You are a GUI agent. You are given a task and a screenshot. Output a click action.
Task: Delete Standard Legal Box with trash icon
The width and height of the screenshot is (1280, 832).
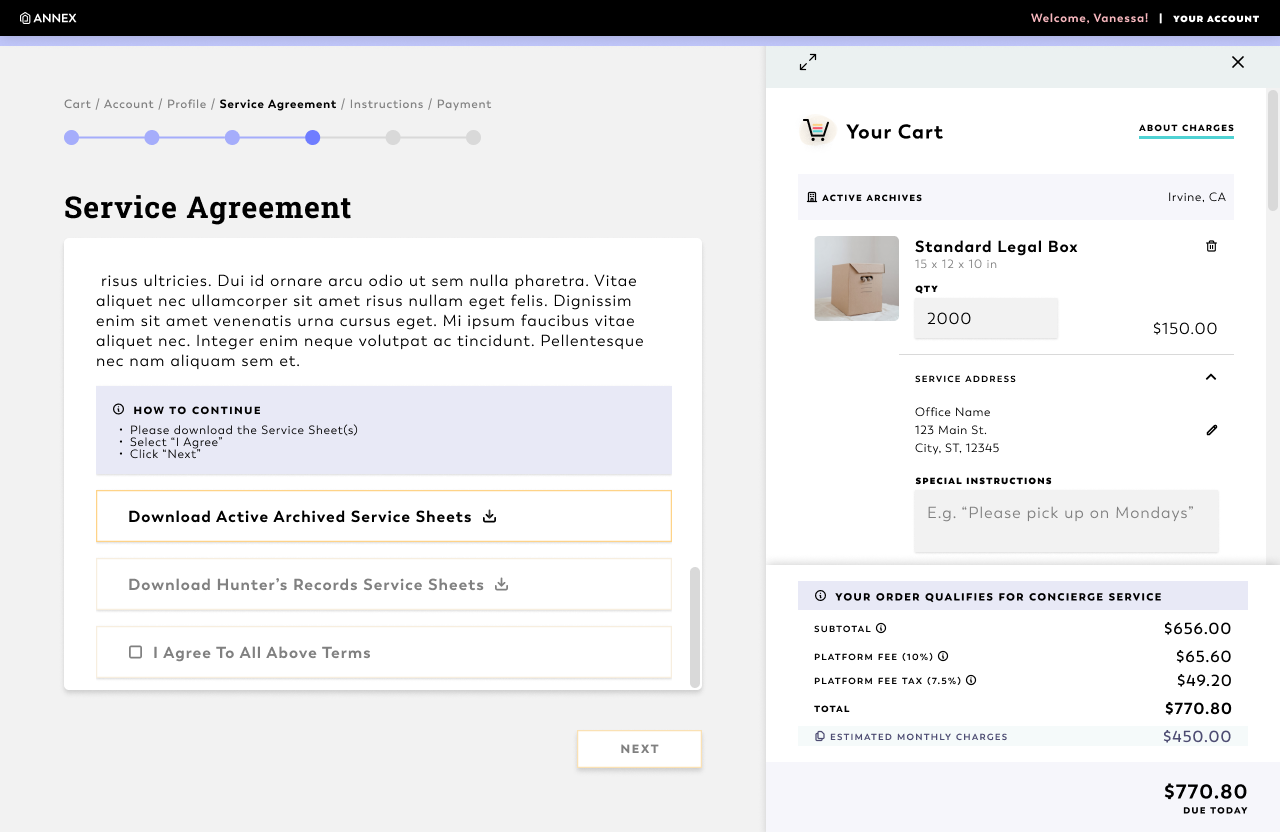pos(1211,246)
